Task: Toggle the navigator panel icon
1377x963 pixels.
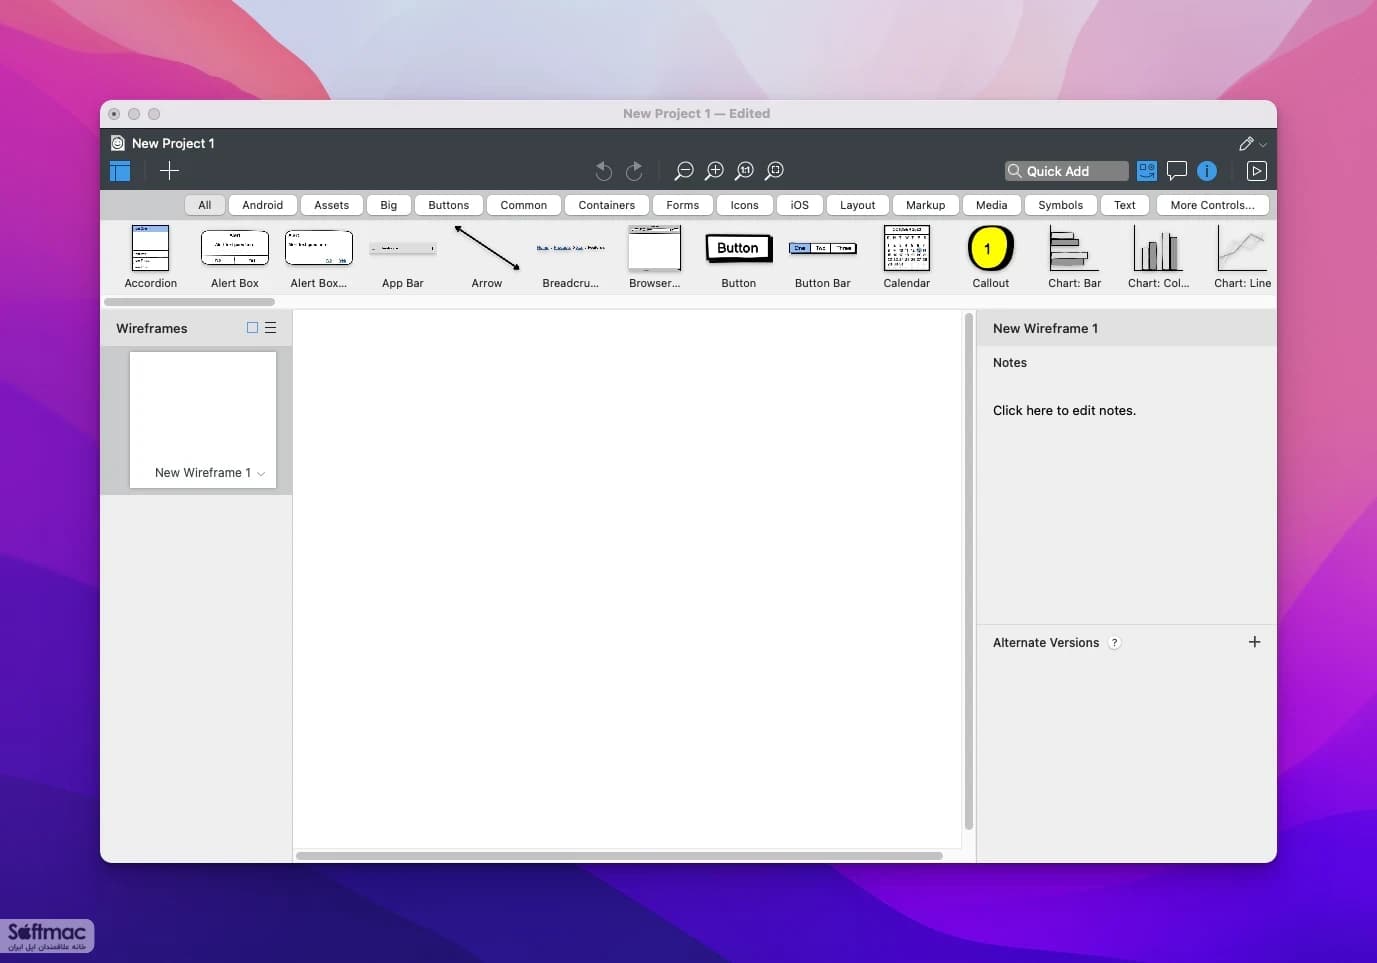Action: [120, 171]
